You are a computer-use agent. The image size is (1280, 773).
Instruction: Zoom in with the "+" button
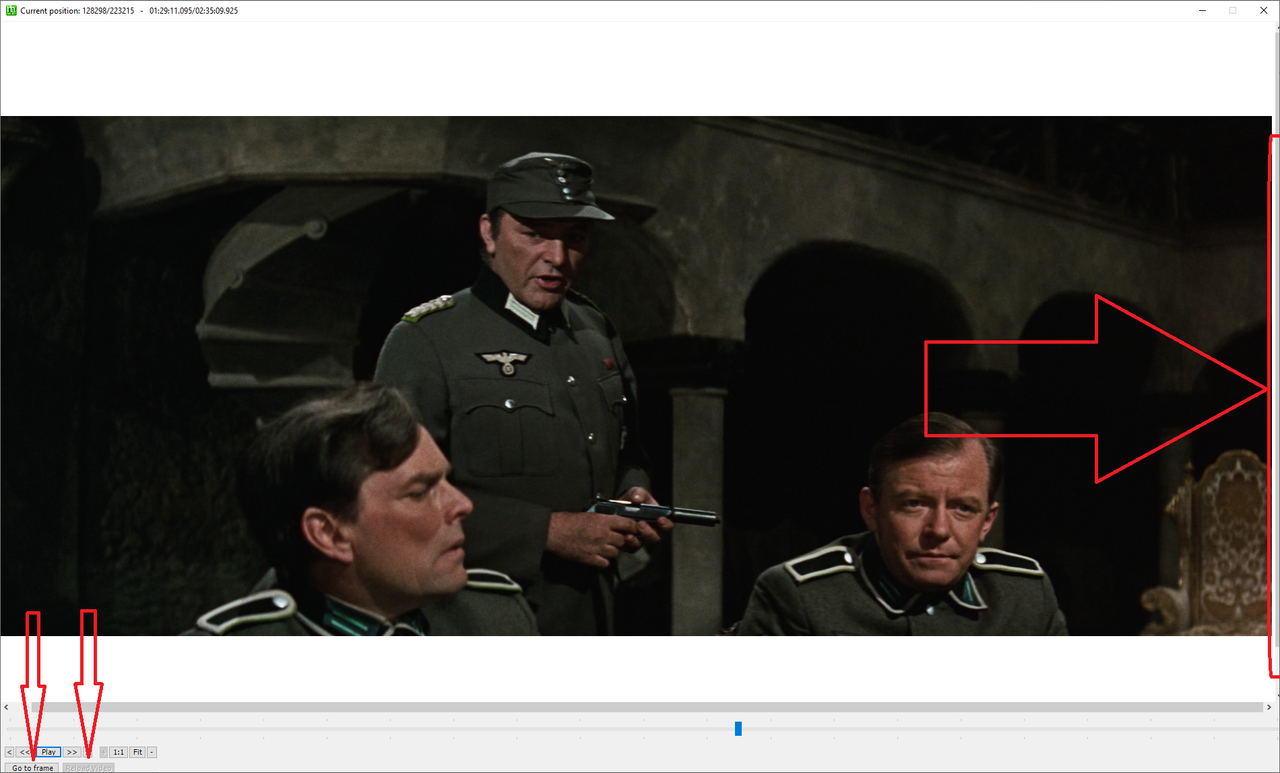(104, 752)
